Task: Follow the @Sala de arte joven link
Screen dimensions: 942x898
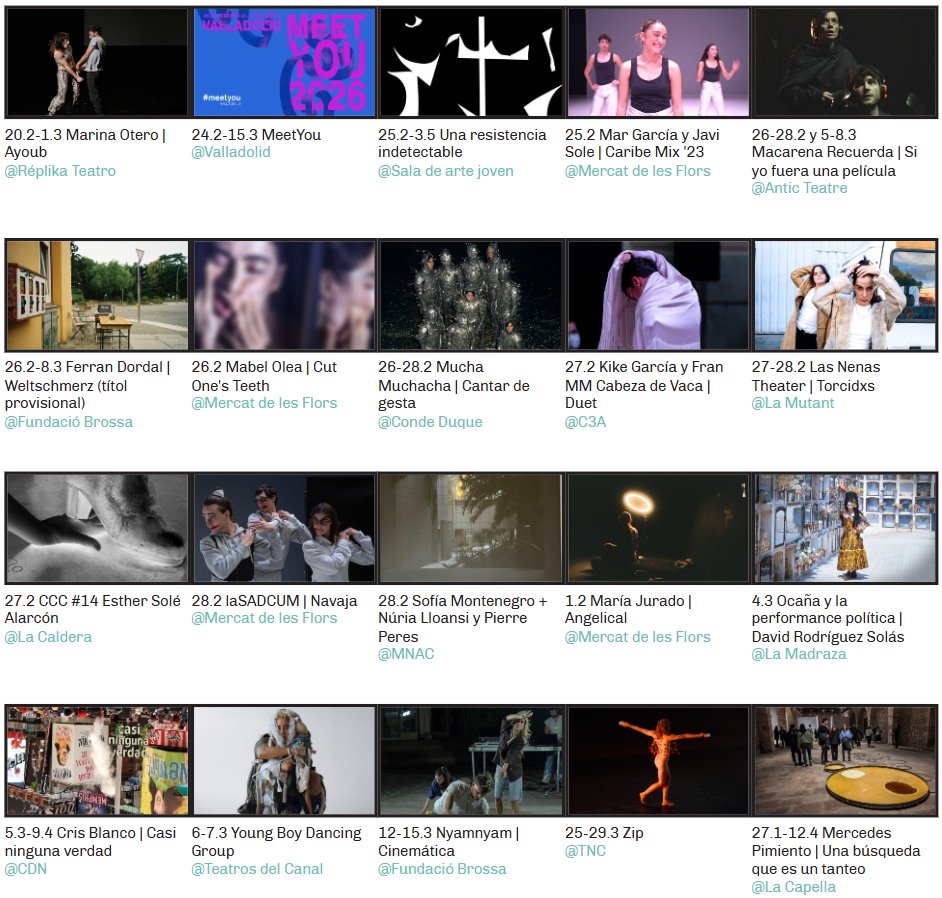Action: pyautogui.click(x=446, y=171)
